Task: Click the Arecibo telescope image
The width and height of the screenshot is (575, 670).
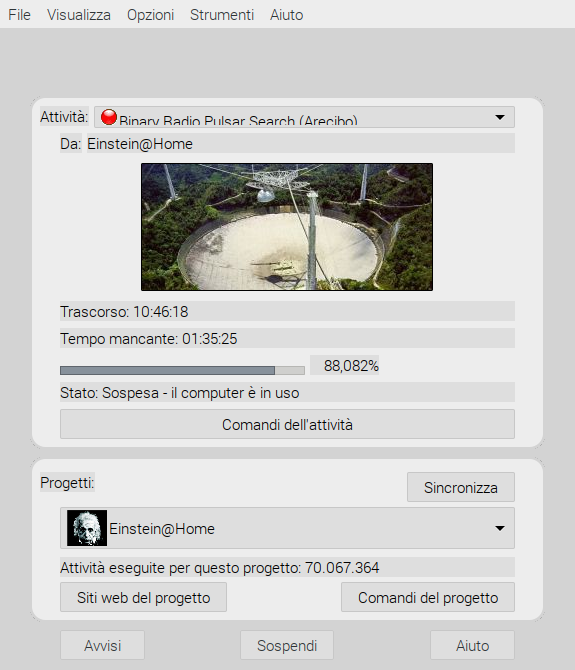Action: tap(287, 227)
